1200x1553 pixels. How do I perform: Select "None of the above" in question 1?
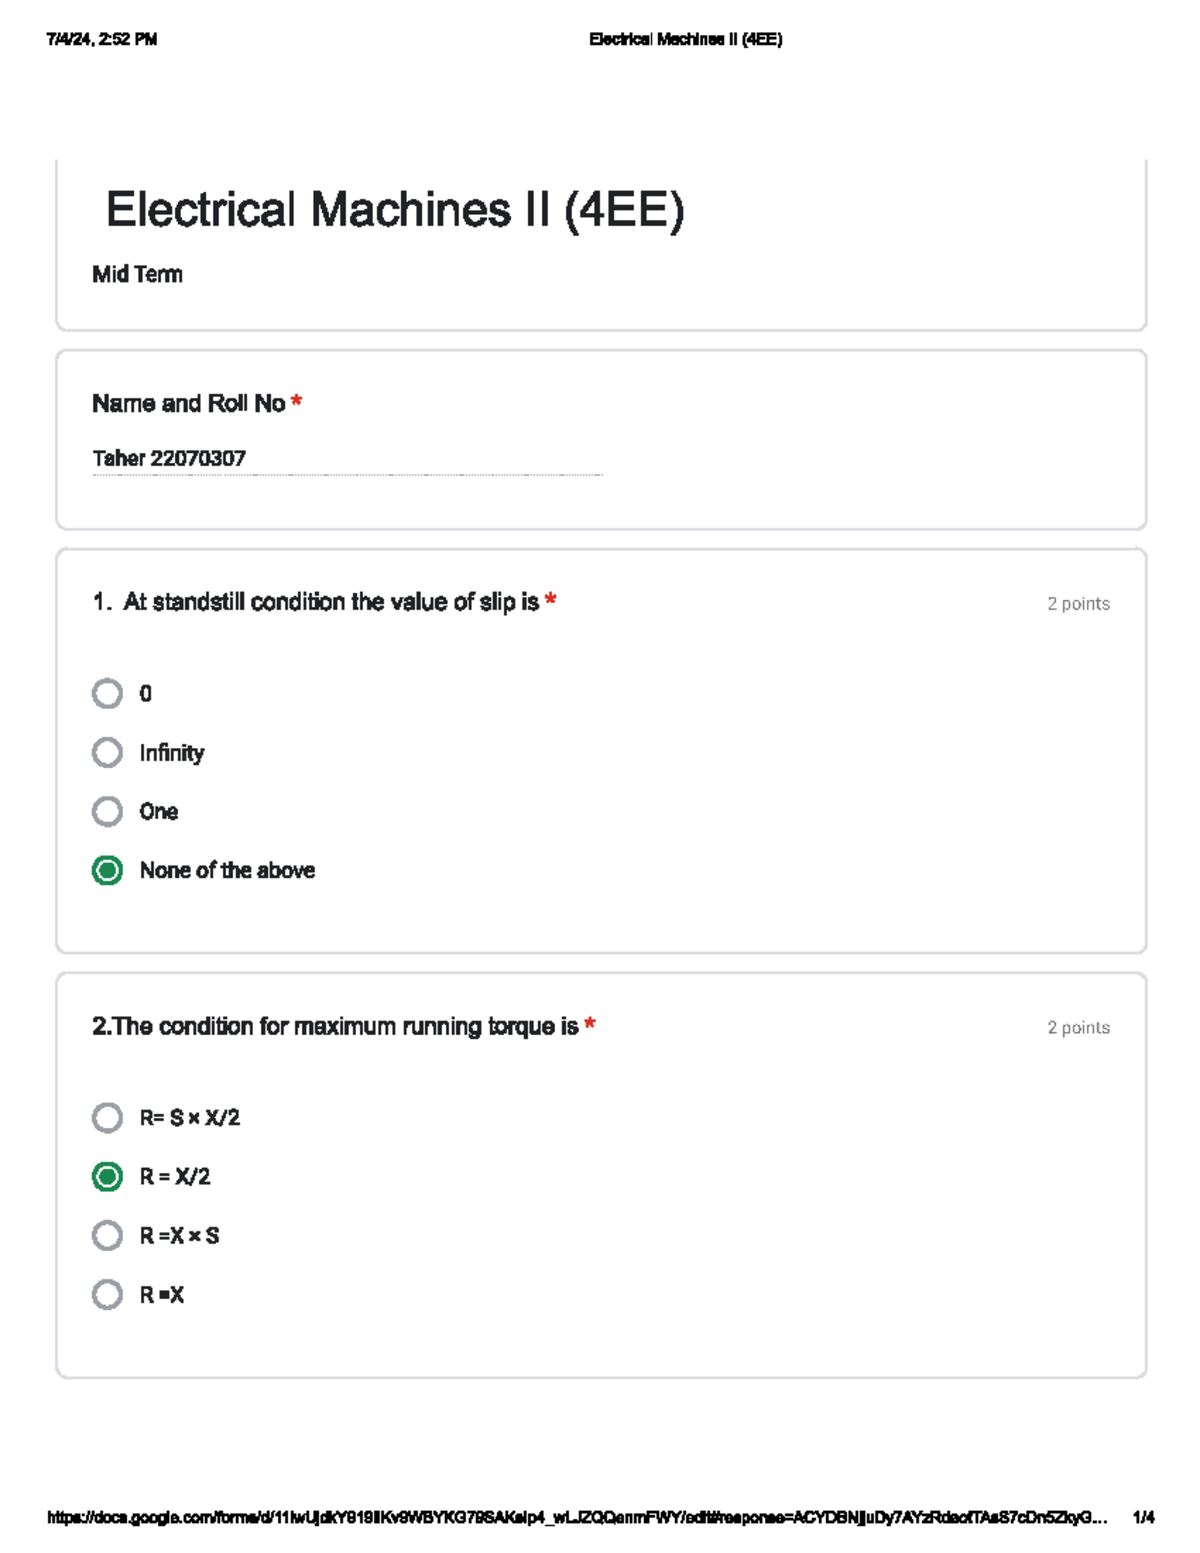(108, 870)
